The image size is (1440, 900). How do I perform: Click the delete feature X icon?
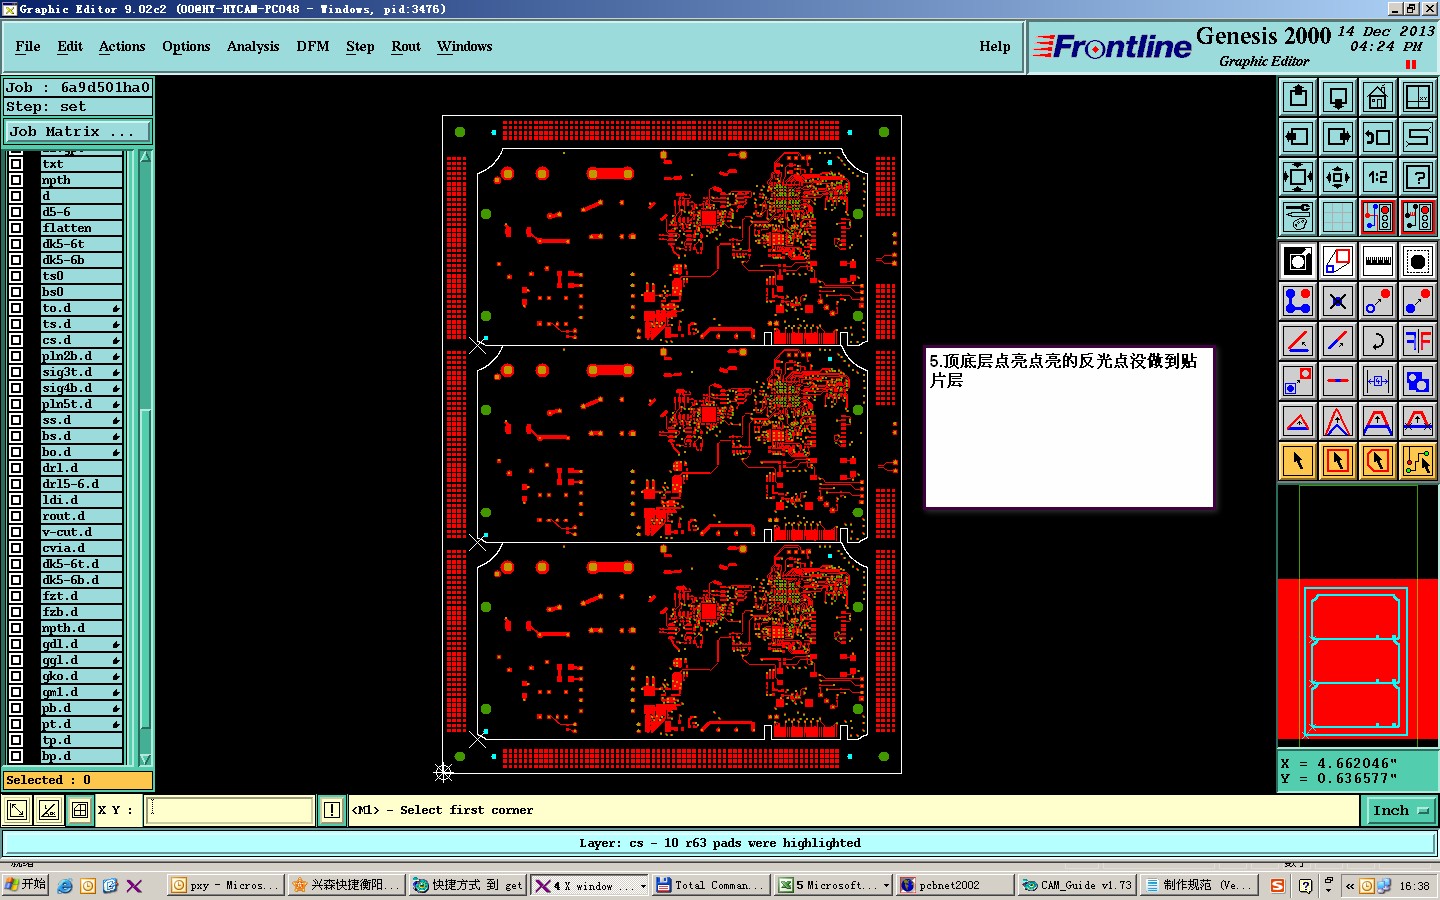pyautogui.click(x=1338, y=301)
